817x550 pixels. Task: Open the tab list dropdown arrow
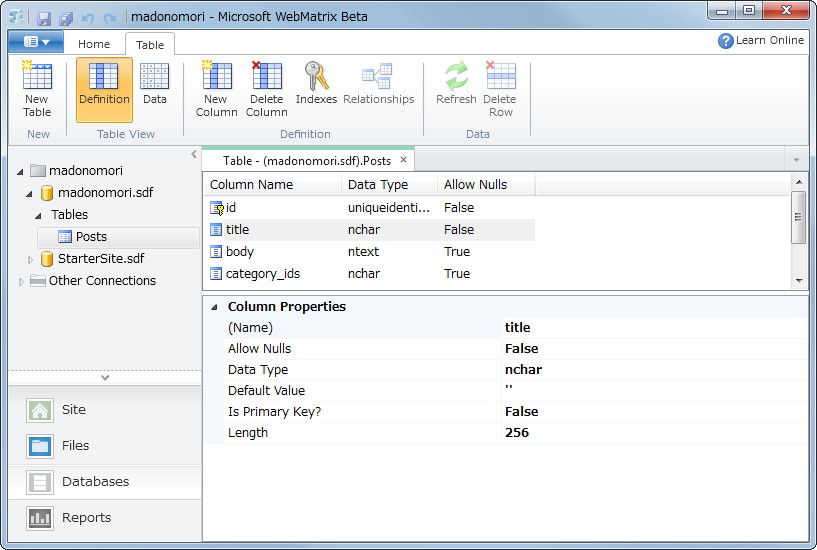coord(796,159)
